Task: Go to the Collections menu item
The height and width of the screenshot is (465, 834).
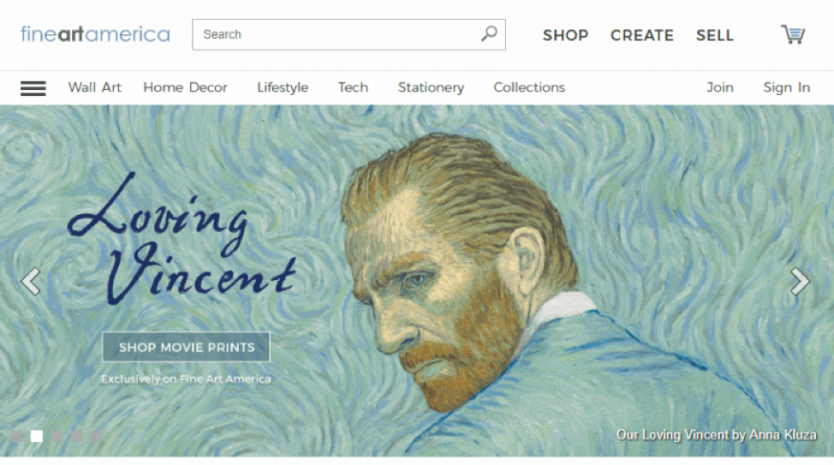Action: point(529,88)
